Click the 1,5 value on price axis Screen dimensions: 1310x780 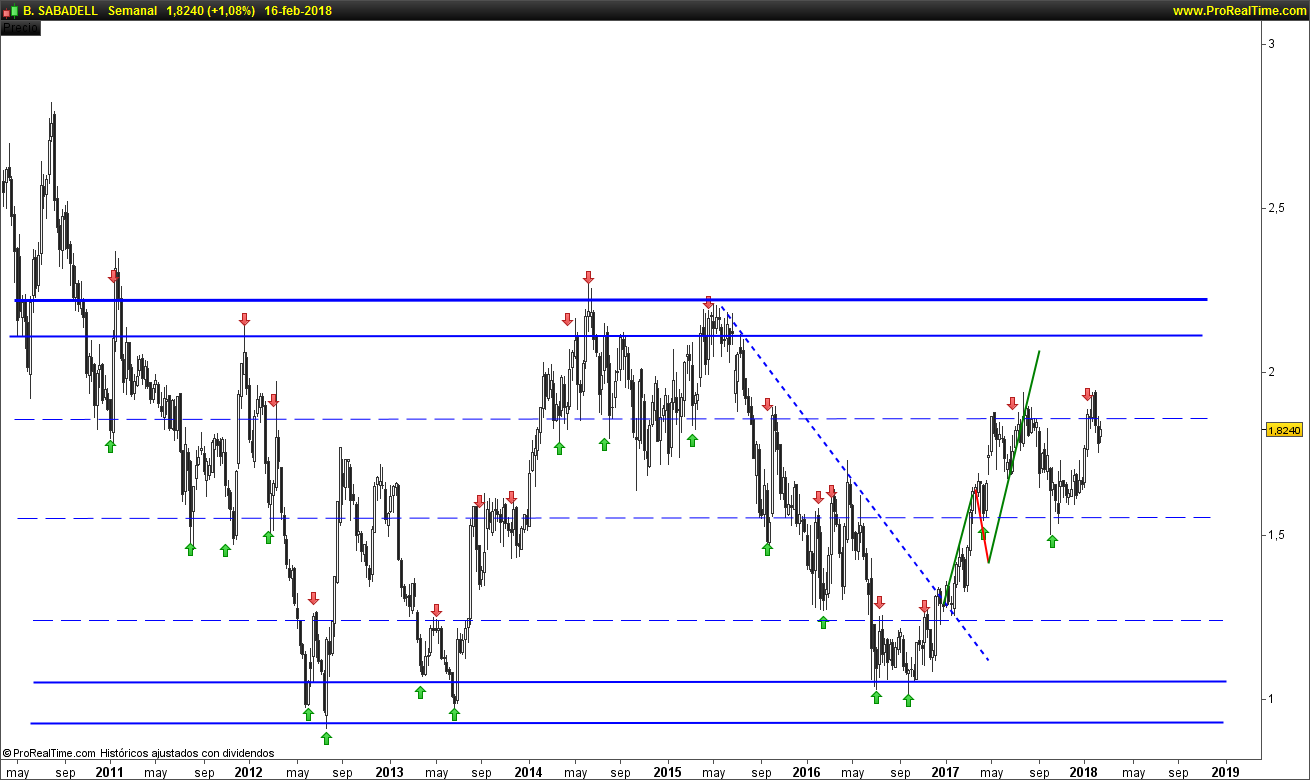click(x=1277, y=535)
